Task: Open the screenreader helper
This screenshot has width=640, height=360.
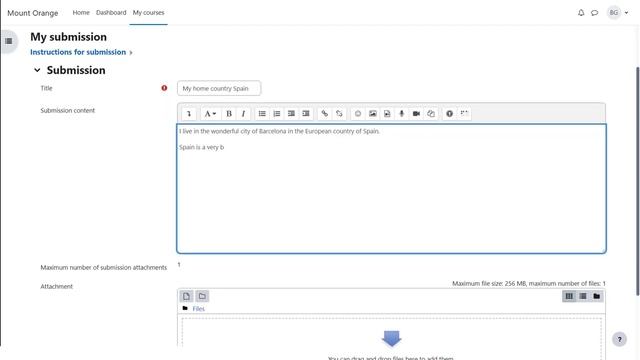Action: [x=464, y=113]
